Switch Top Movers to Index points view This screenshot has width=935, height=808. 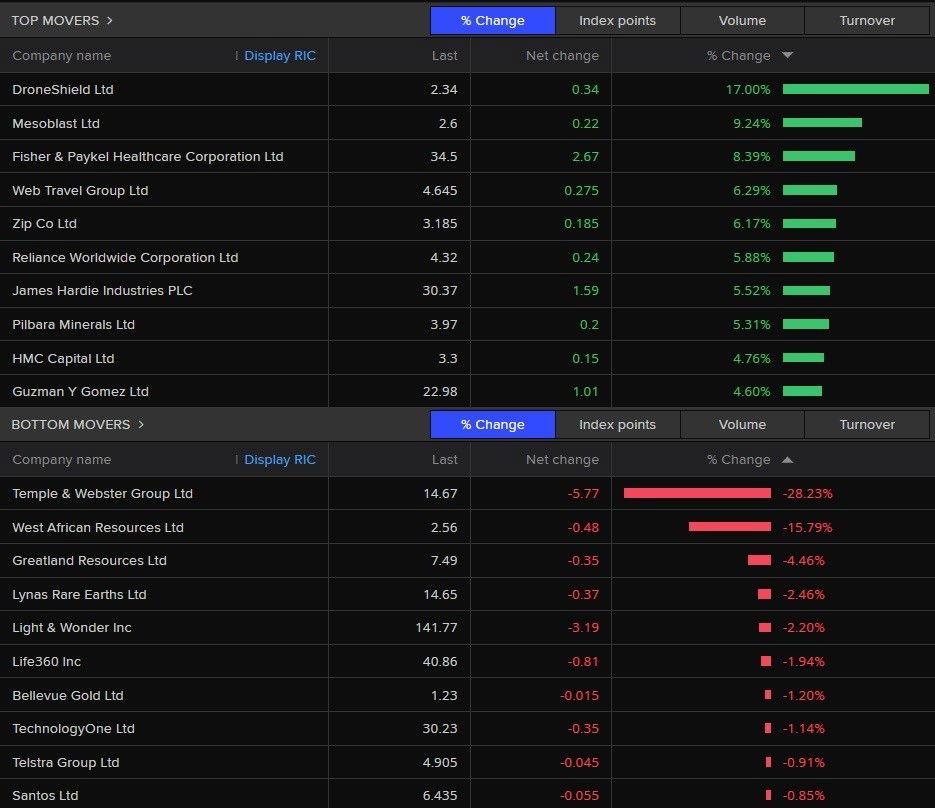point(617,20)
